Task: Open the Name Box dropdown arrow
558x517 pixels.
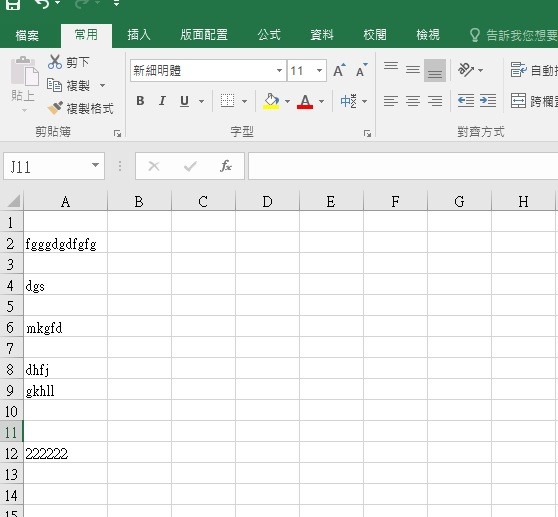Action: (x=95, y=165)
